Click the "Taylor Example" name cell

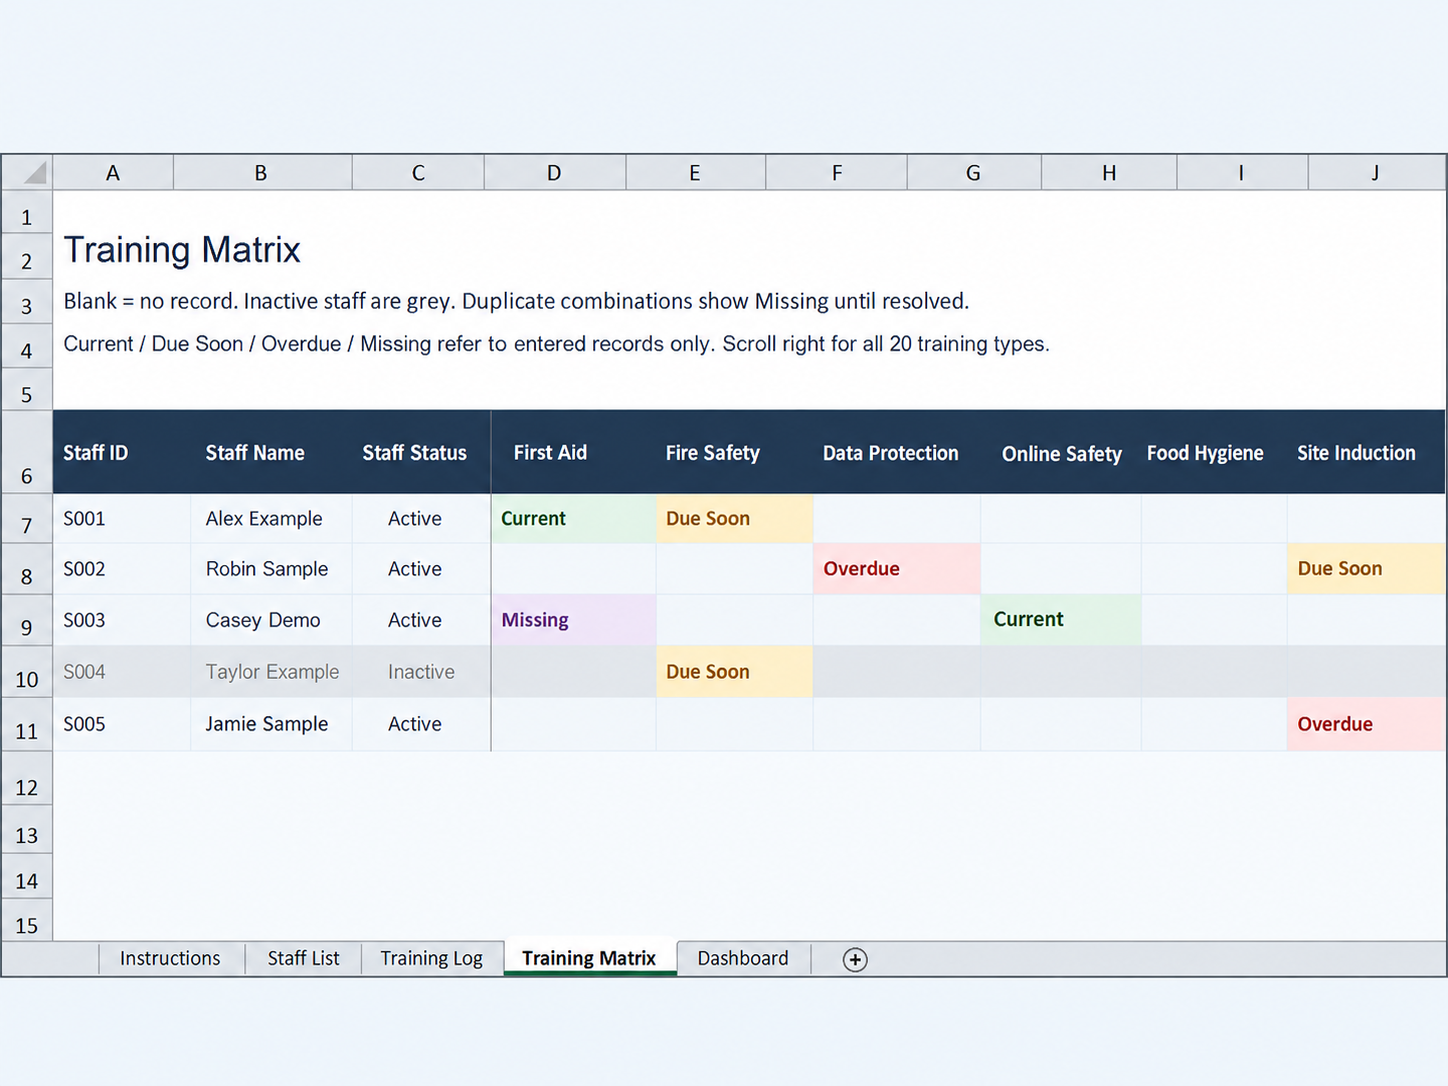click(272, 672)
